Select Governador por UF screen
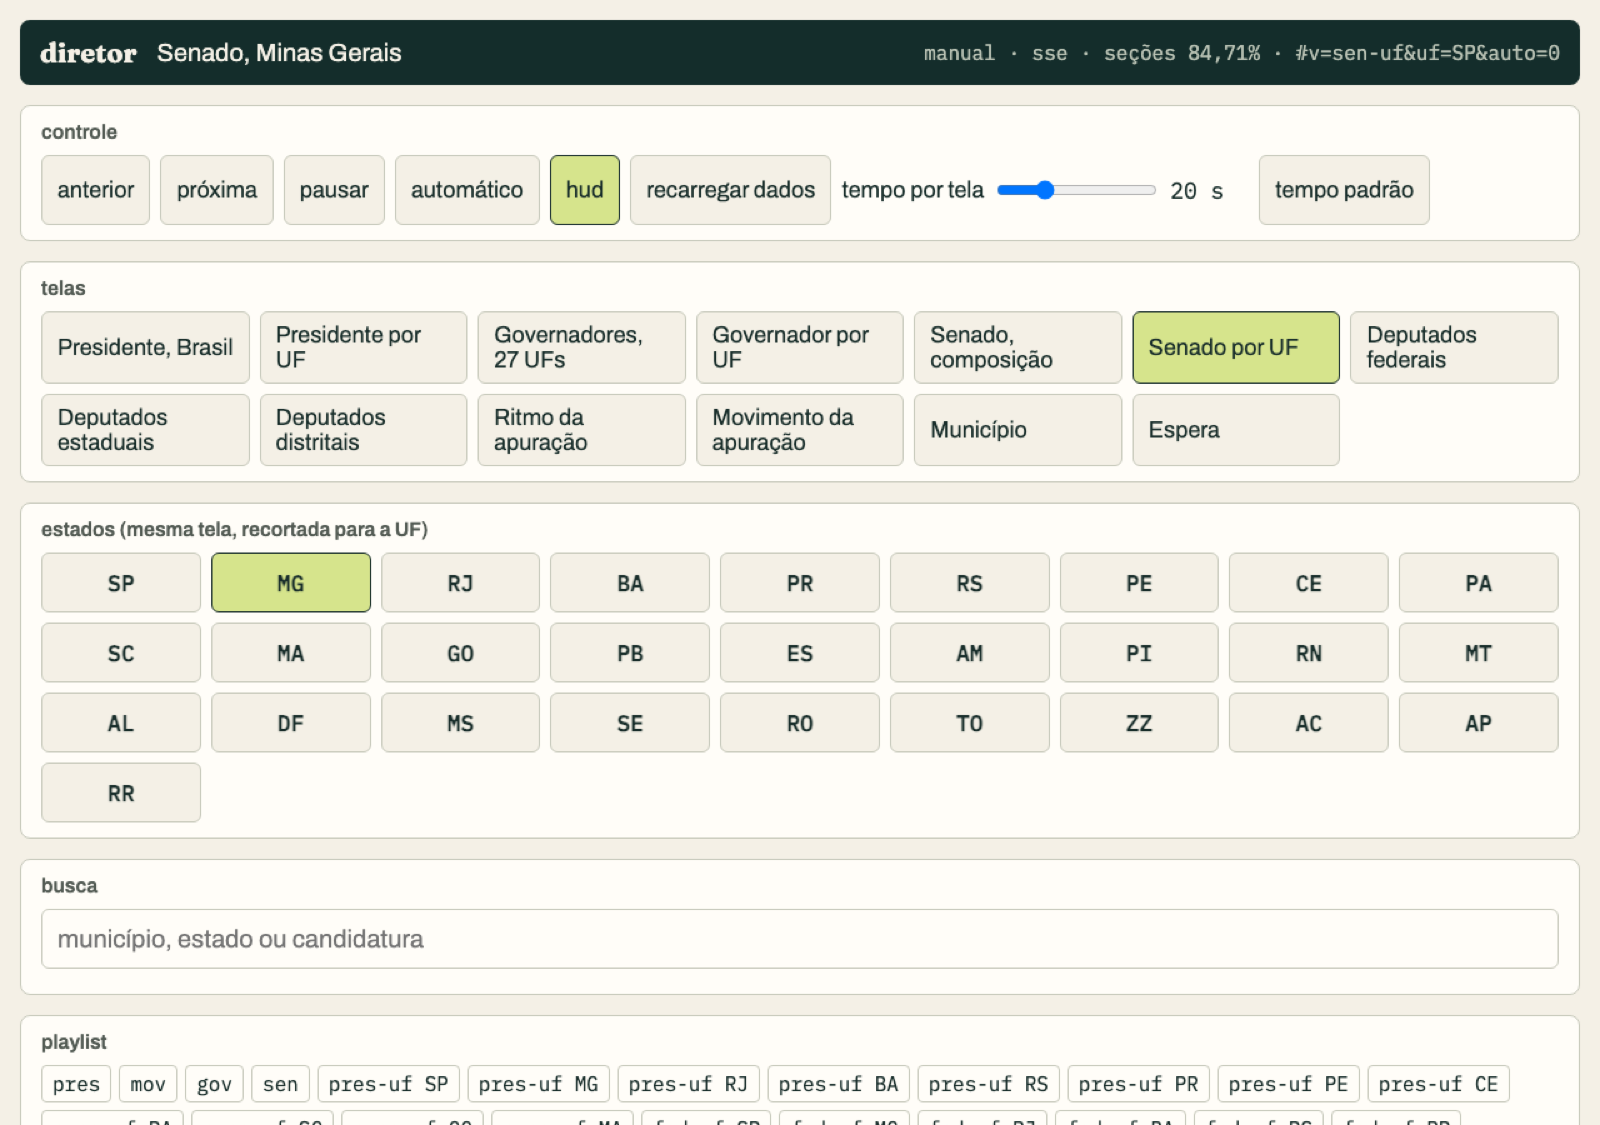The height and width of the screenshot is (1125, 1600). [x=800, y=347]
